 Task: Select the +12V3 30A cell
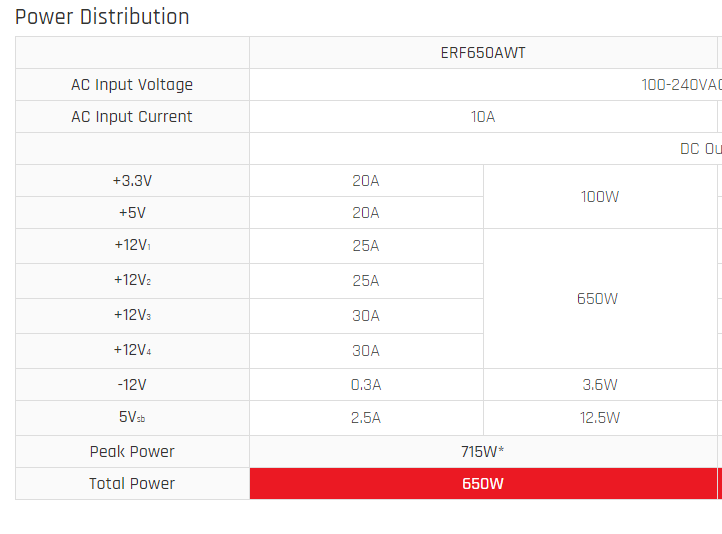click(x=366, y=316)
